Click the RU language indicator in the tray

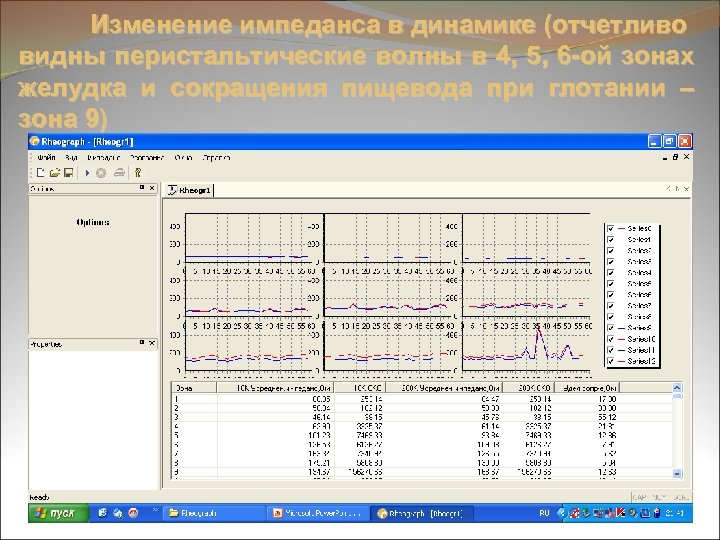pyautogui.click(x=544, y=513)
